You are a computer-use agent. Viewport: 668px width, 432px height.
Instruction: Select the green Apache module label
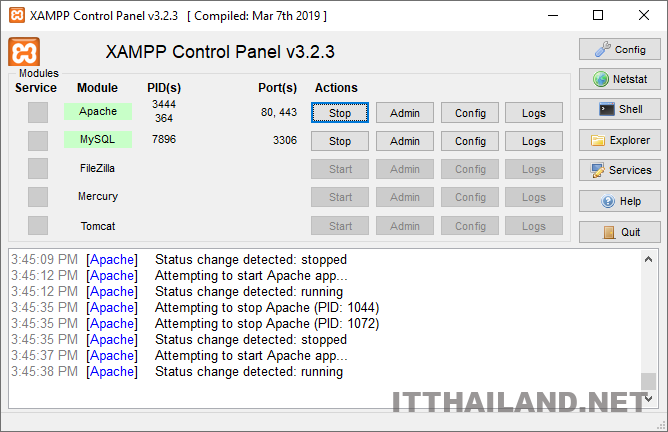(98, 111)
